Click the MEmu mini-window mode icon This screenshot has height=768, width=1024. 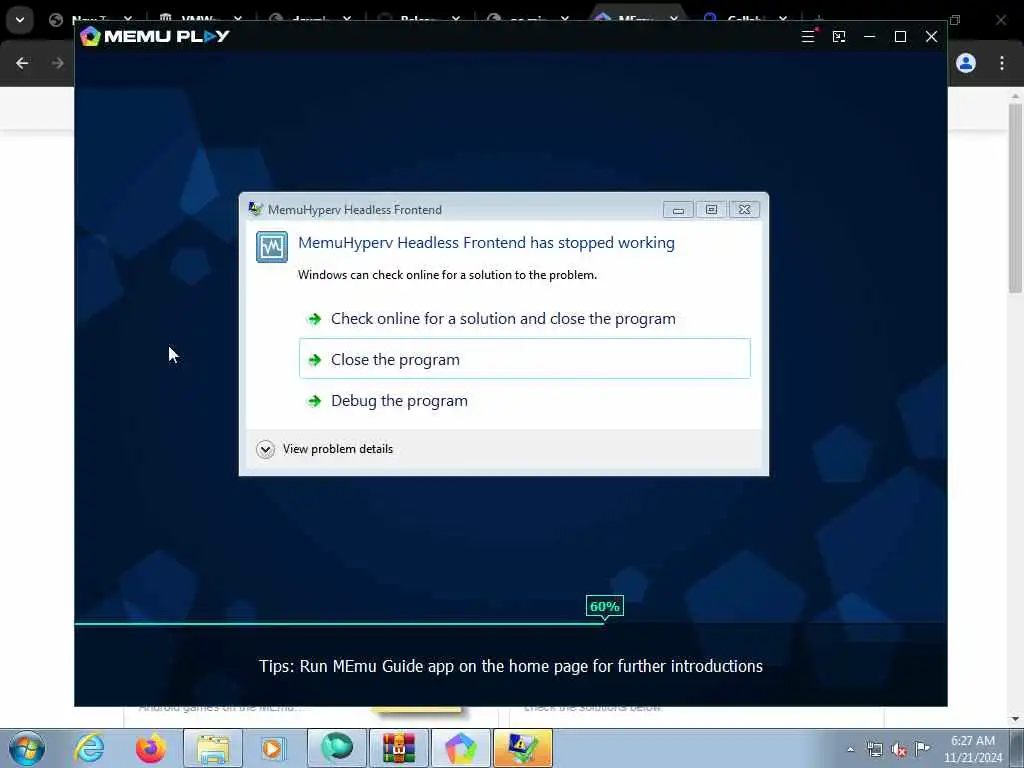click(839, 37)
